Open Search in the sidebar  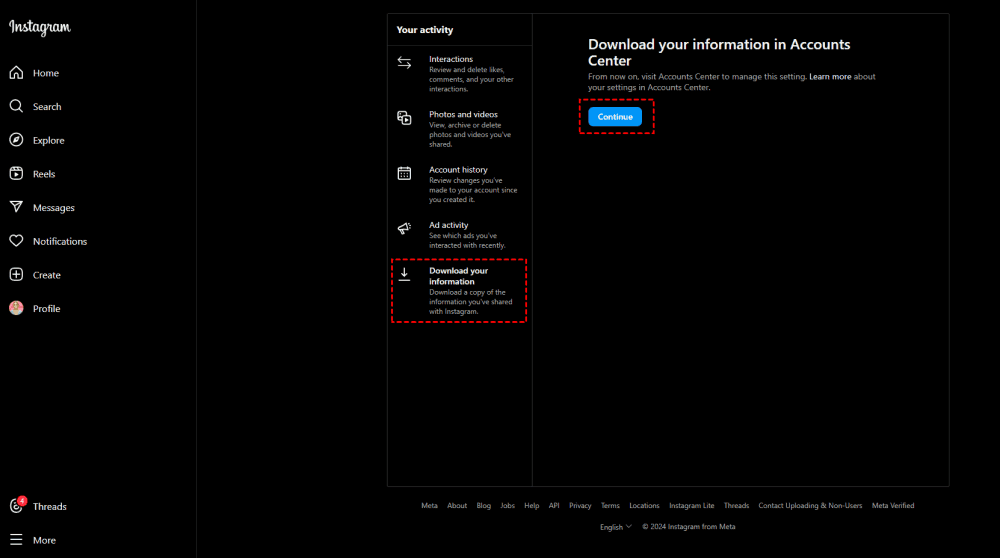[x=47, y=106]
